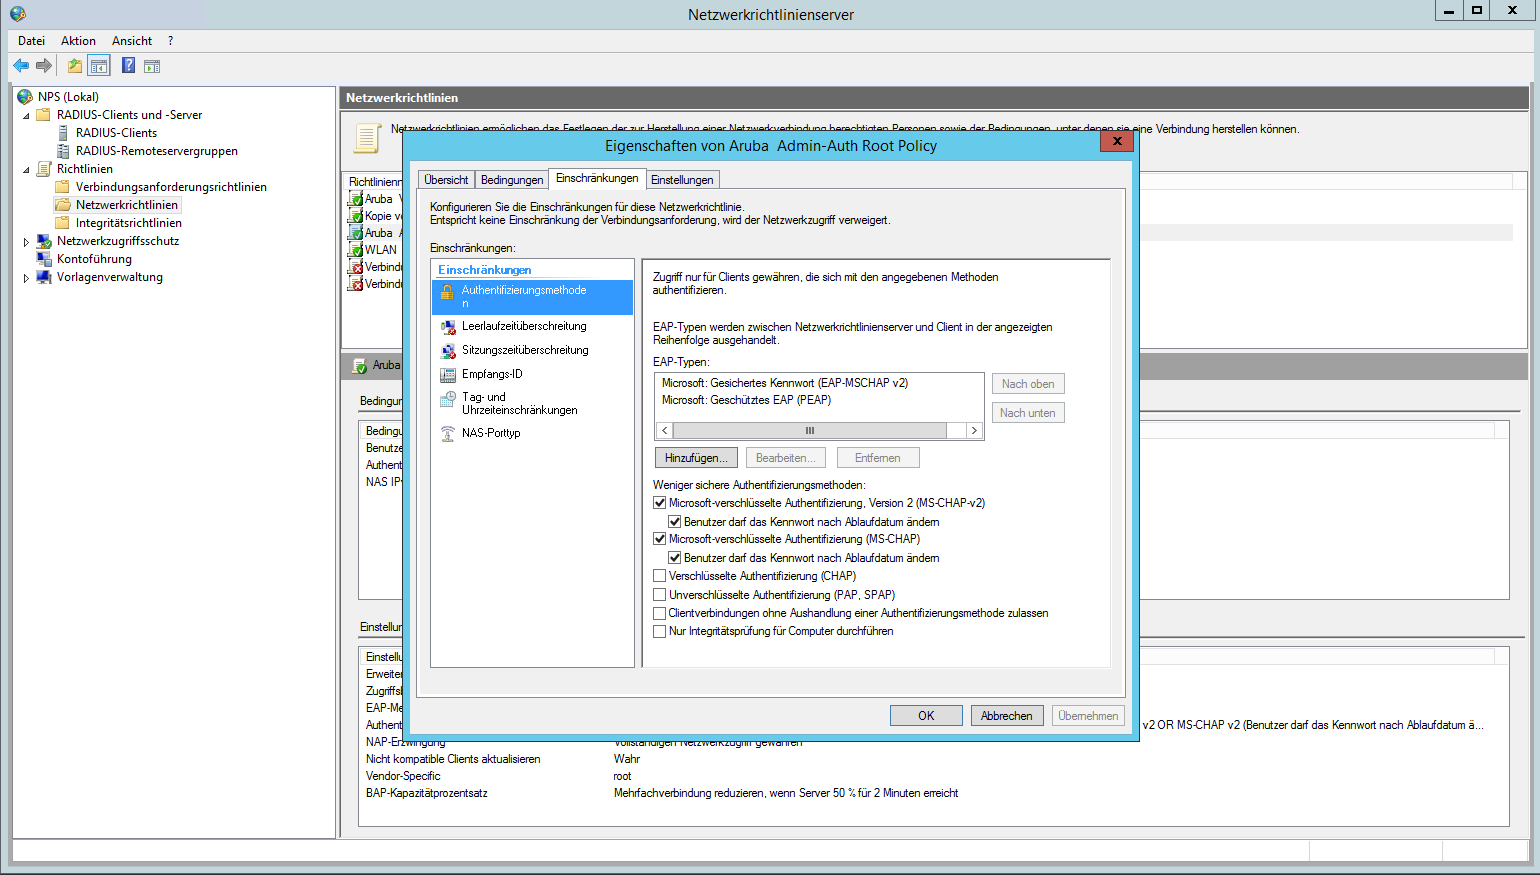Select the Sitzungszeitüberschreitung constraint icon
1540x875 pixels.
click(448, 351)
